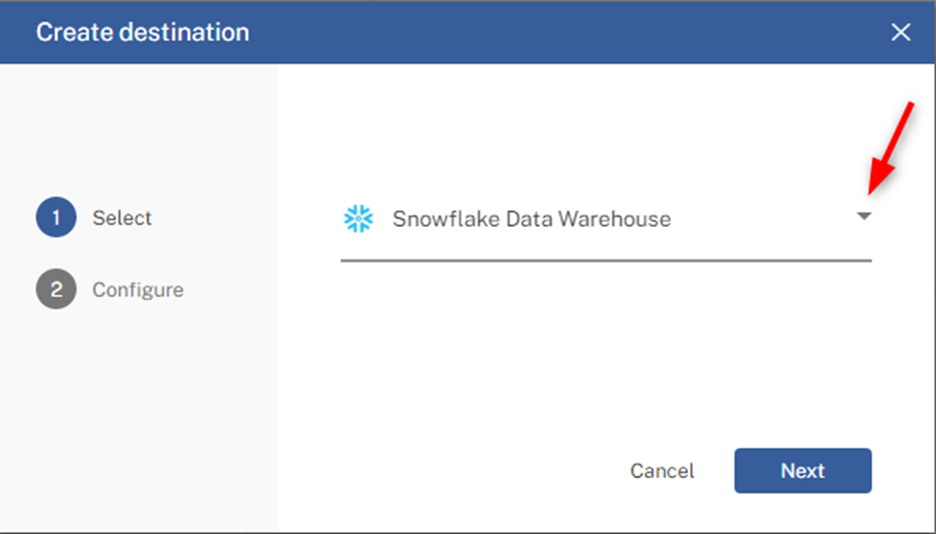Image resolution: width=936 pixels, height=534 pixels.
Task: Click the step 2 number circle
Action: 56,289
